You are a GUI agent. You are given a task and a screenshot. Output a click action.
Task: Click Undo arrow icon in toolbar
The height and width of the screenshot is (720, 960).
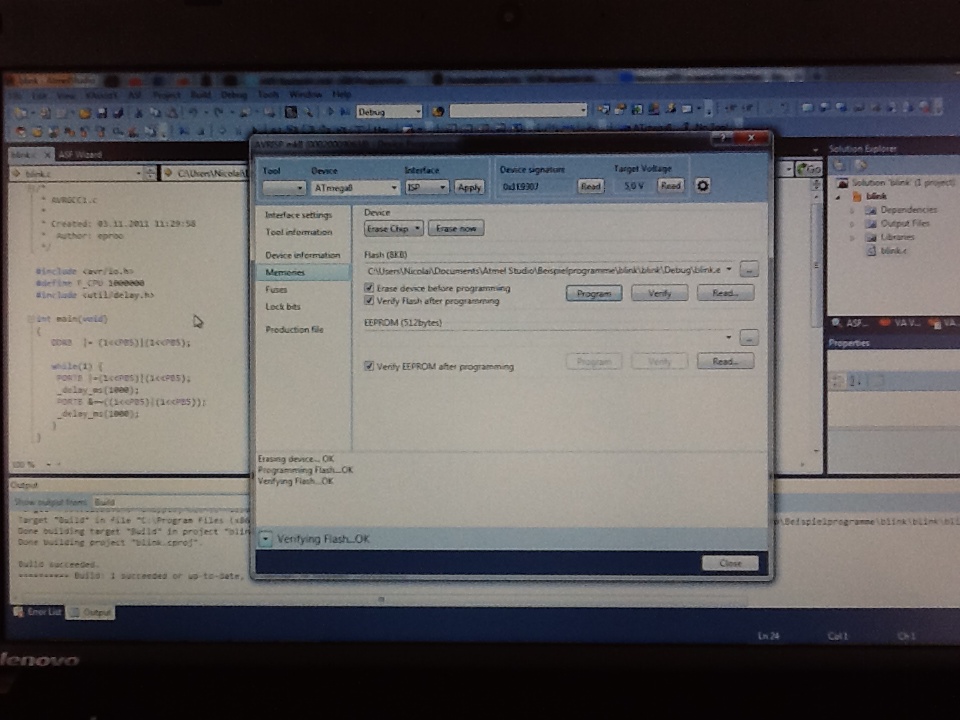coord(193,113)
